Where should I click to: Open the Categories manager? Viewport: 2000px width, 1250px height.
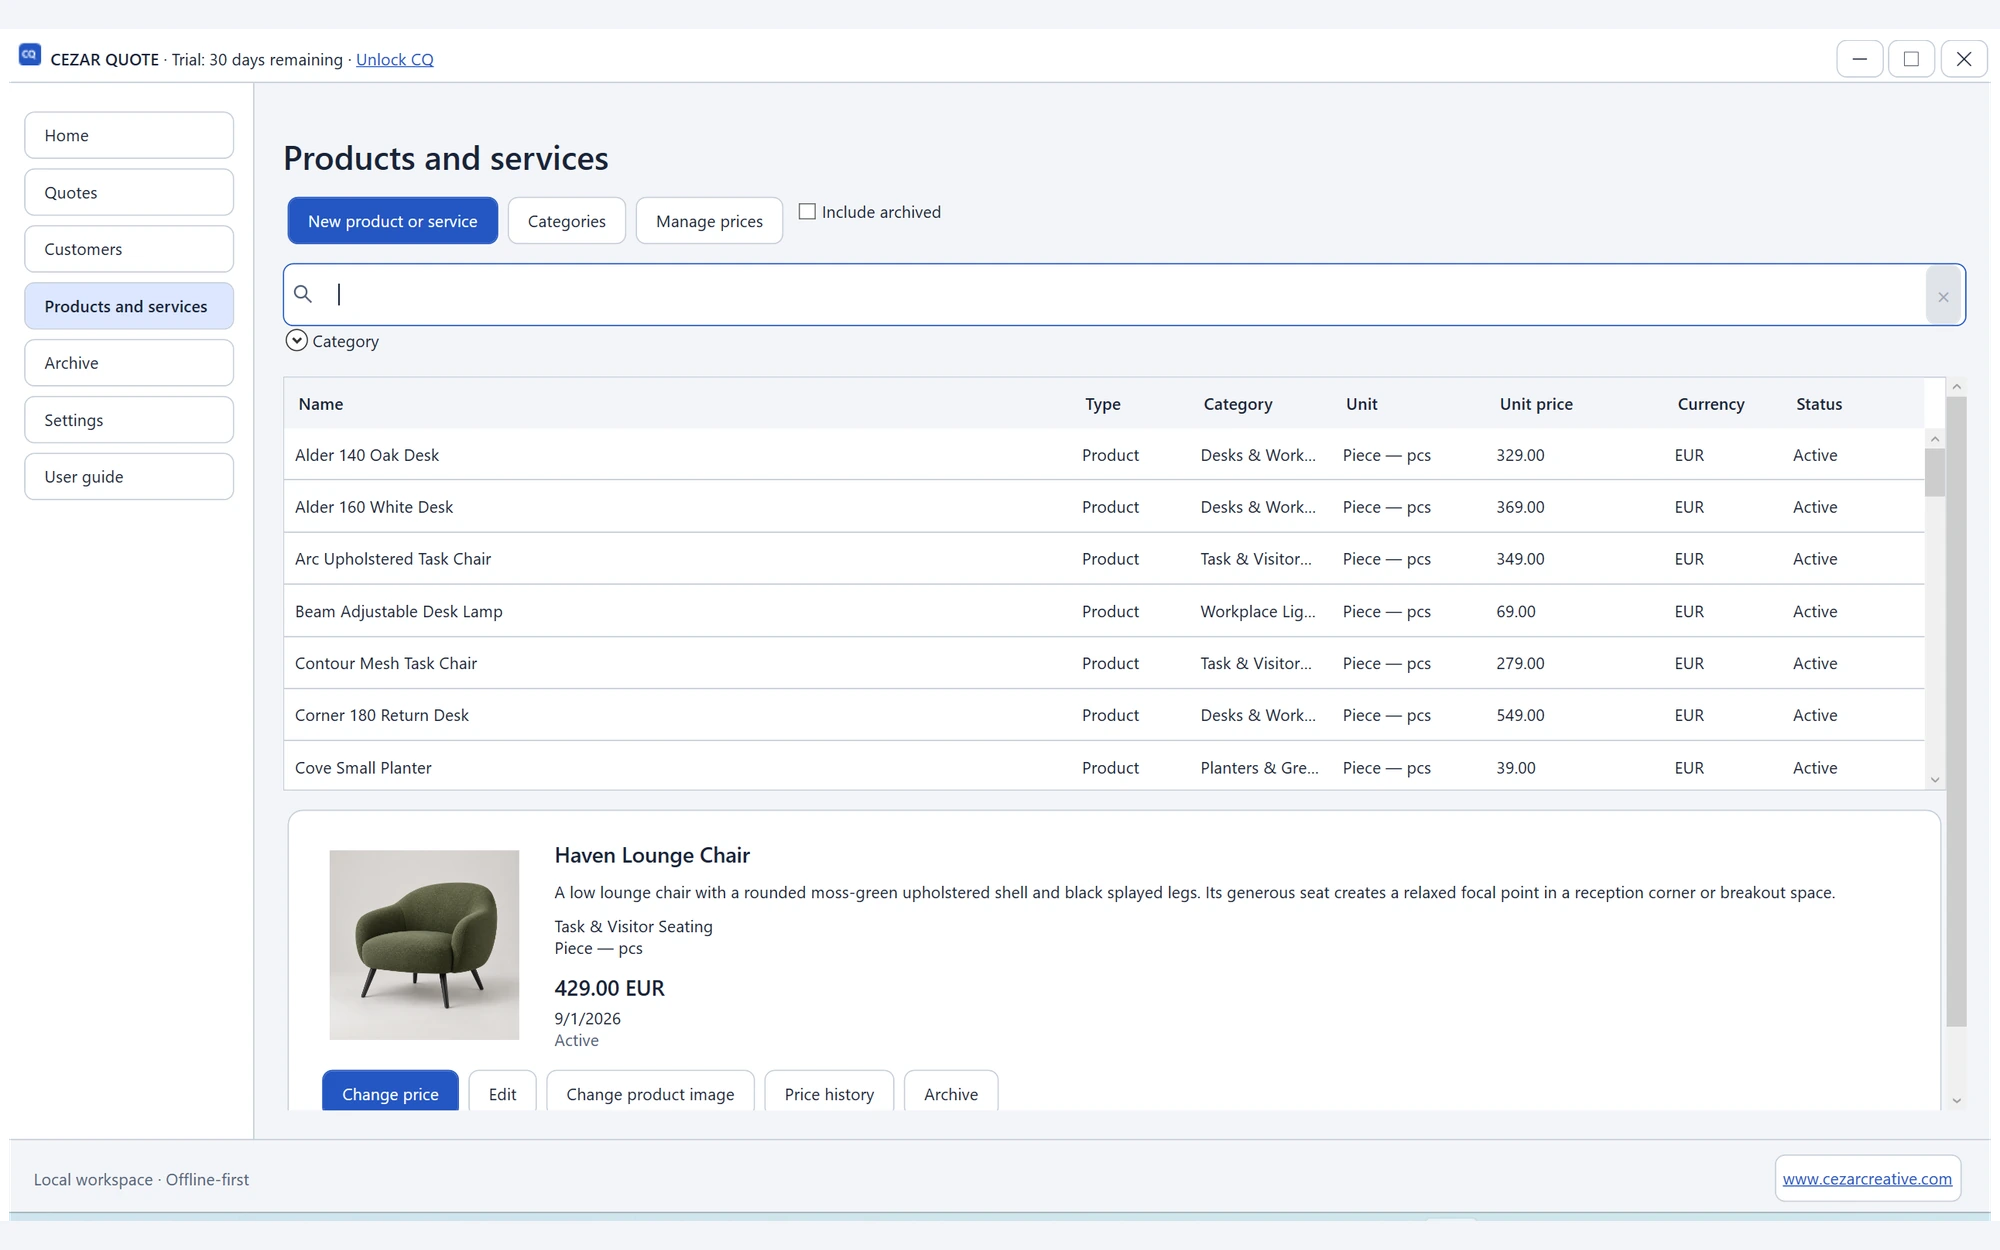point(567,221)
